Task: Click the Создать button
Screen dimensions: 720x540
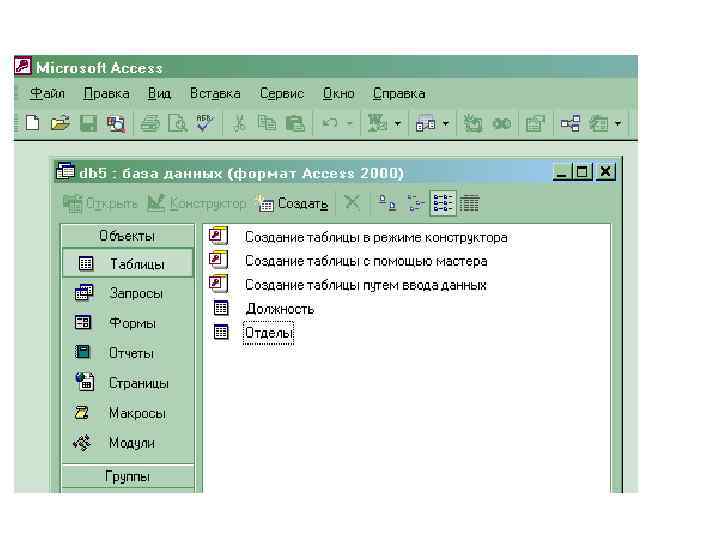Action: pos(292,202)
